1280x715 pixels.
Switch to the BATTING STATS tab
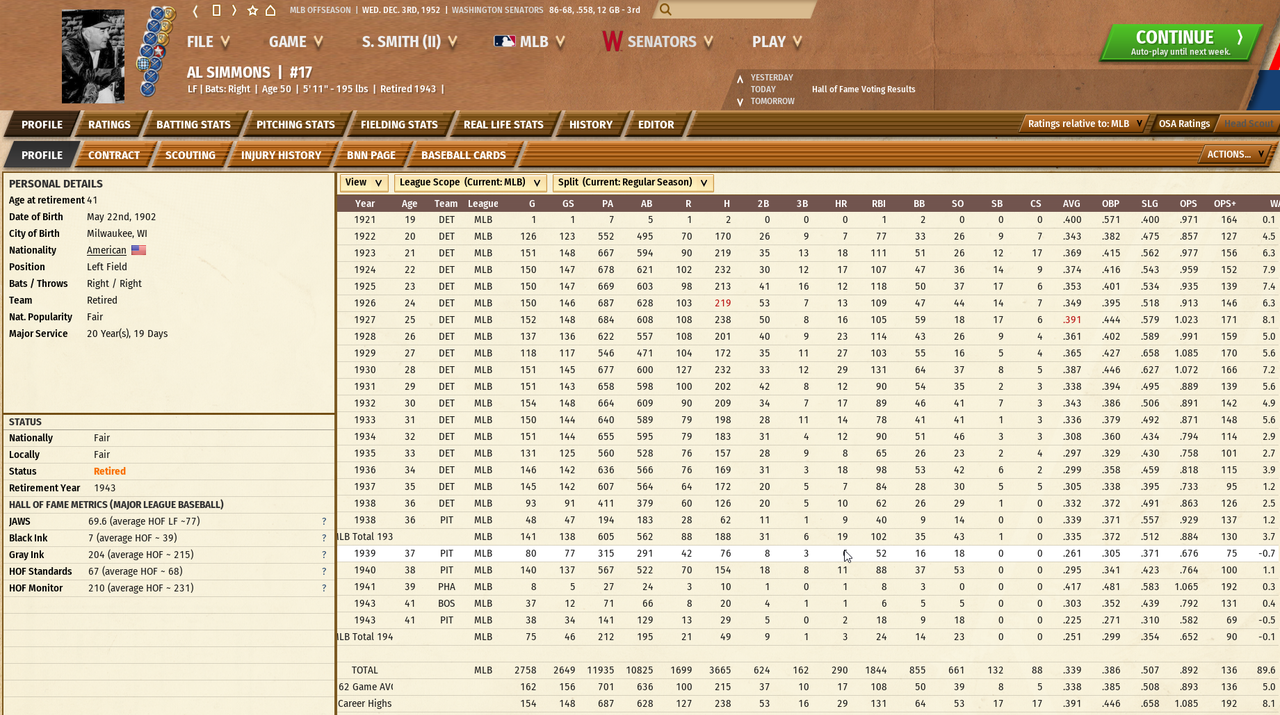pyautogui.click(x=193, y=125)
